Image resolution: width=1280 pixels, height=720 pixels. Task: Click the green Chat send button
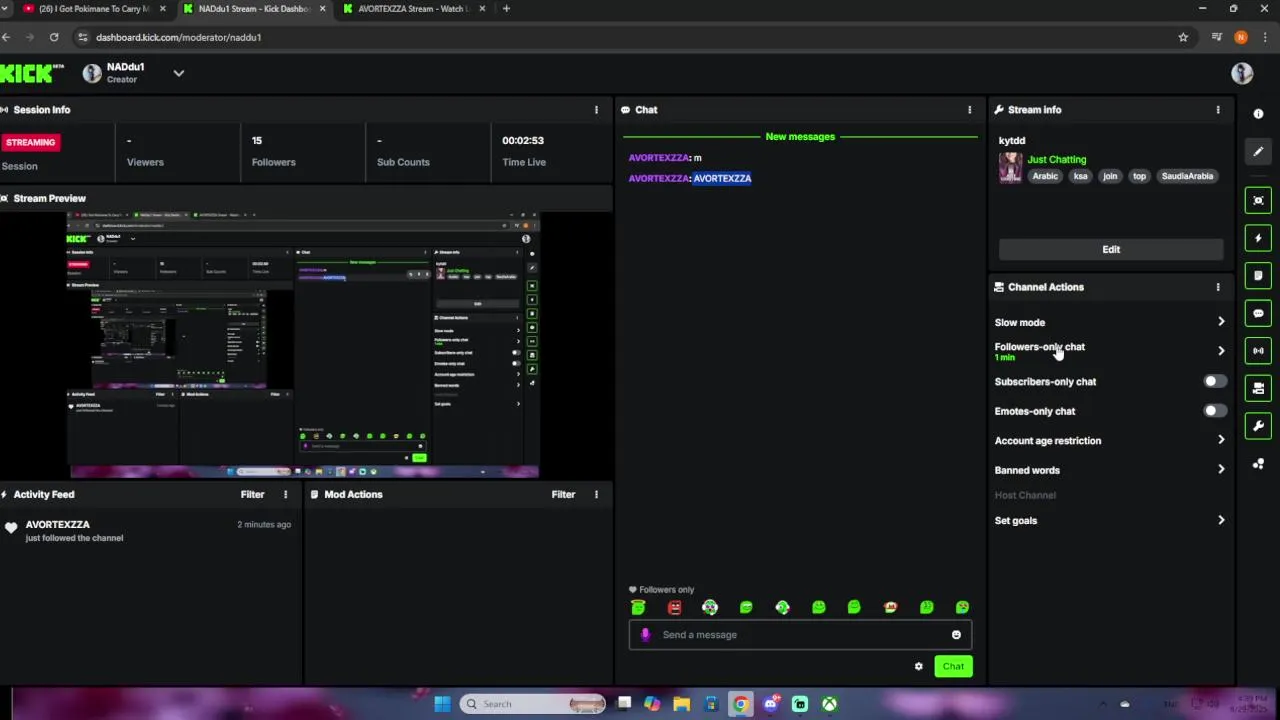click(953, 666)
